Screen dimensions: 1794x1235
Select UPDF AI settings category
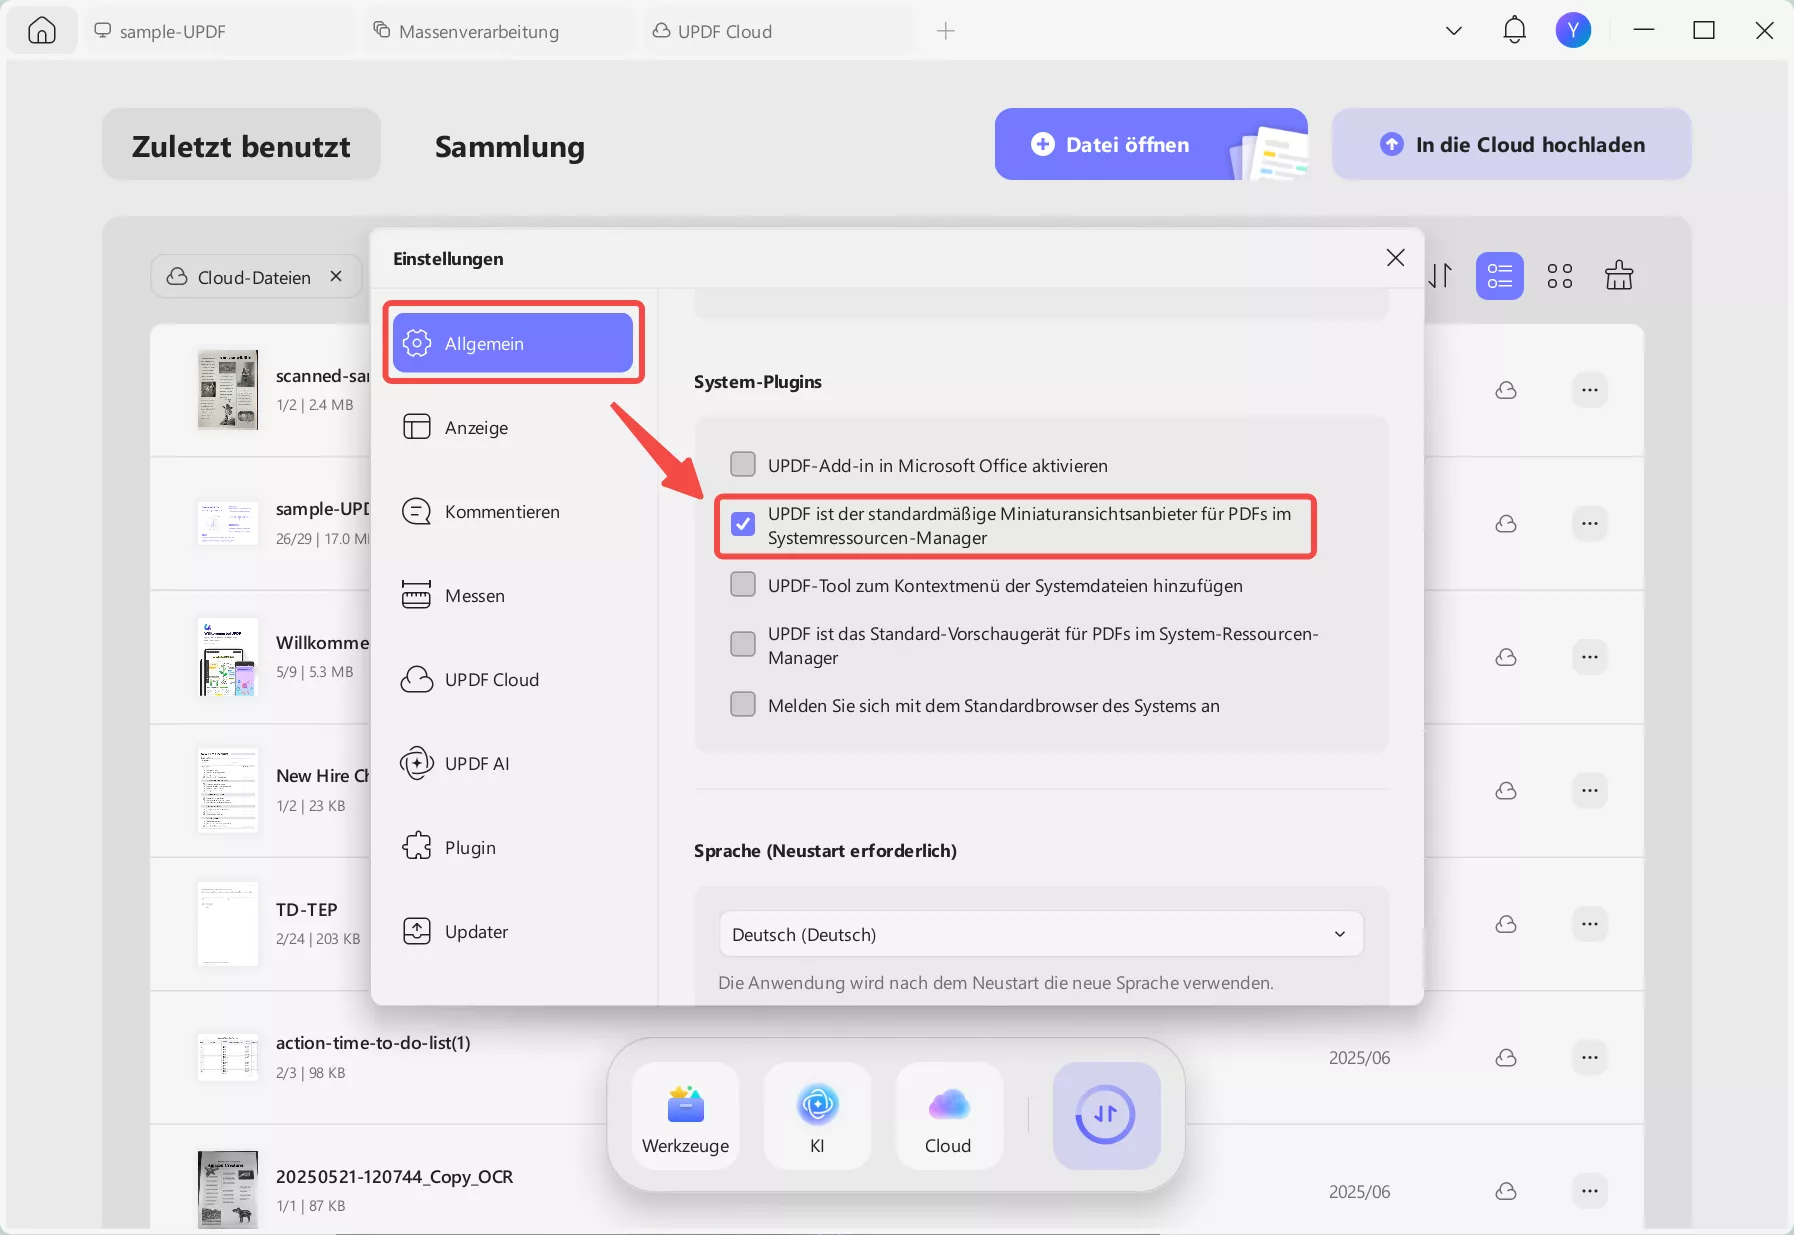(513, 763)
